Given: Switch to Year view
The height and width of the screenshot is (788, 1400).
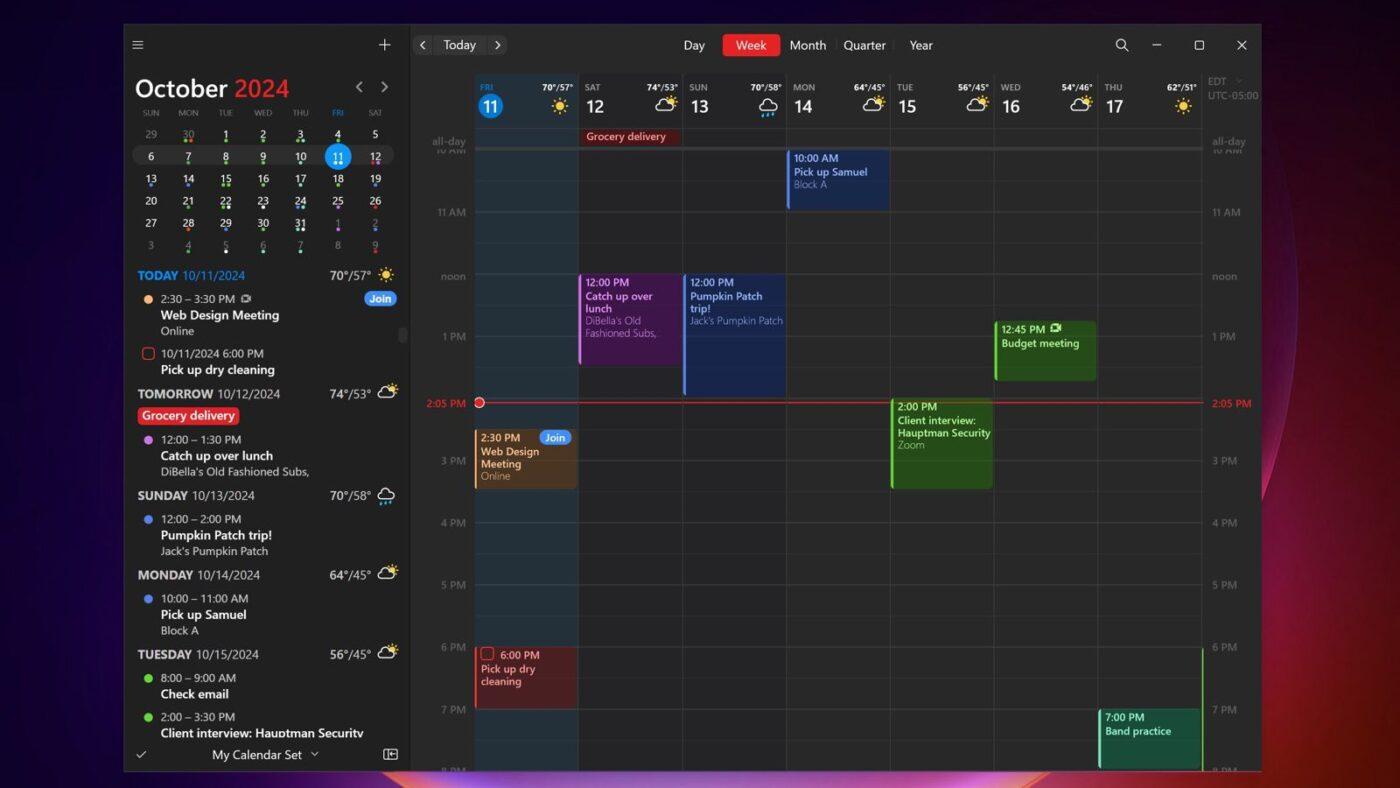Looking at the screenshot, I should [921, 45].
